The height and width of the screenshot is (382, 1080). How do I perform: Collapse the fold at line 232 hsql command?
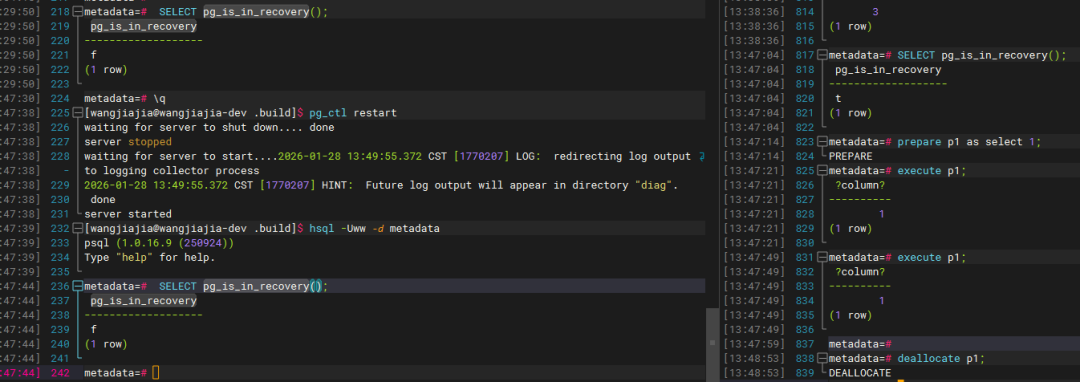tap(79, 229)
